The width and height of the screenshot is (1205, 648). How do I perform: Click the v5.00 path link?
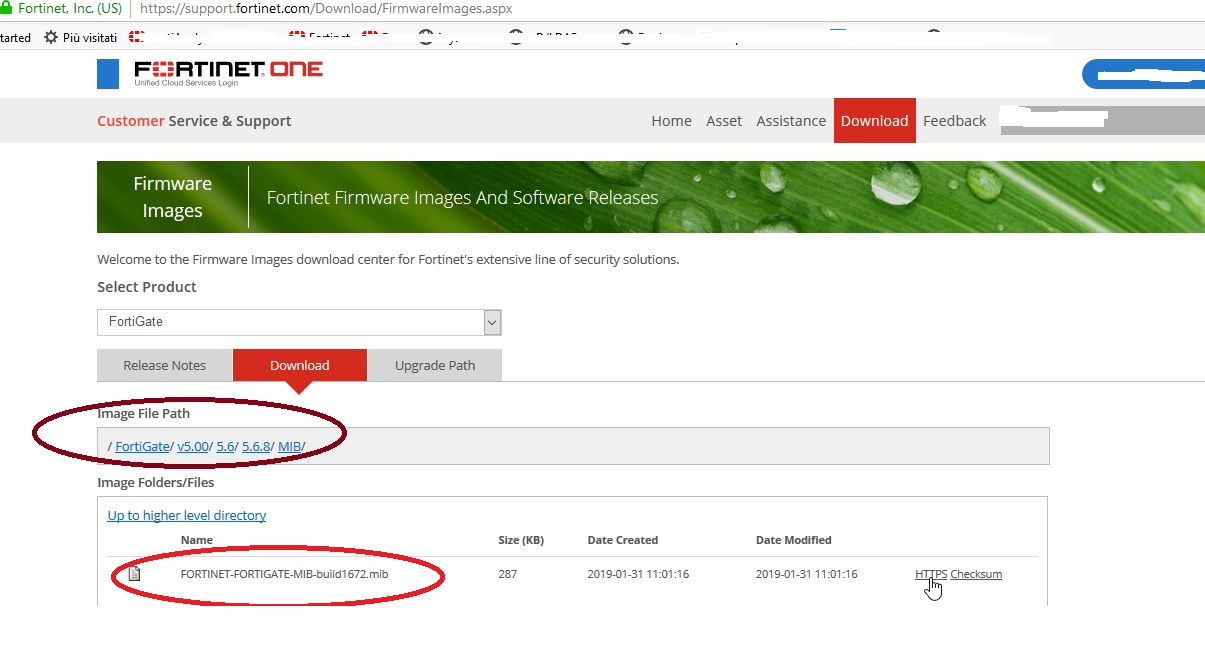192,446
